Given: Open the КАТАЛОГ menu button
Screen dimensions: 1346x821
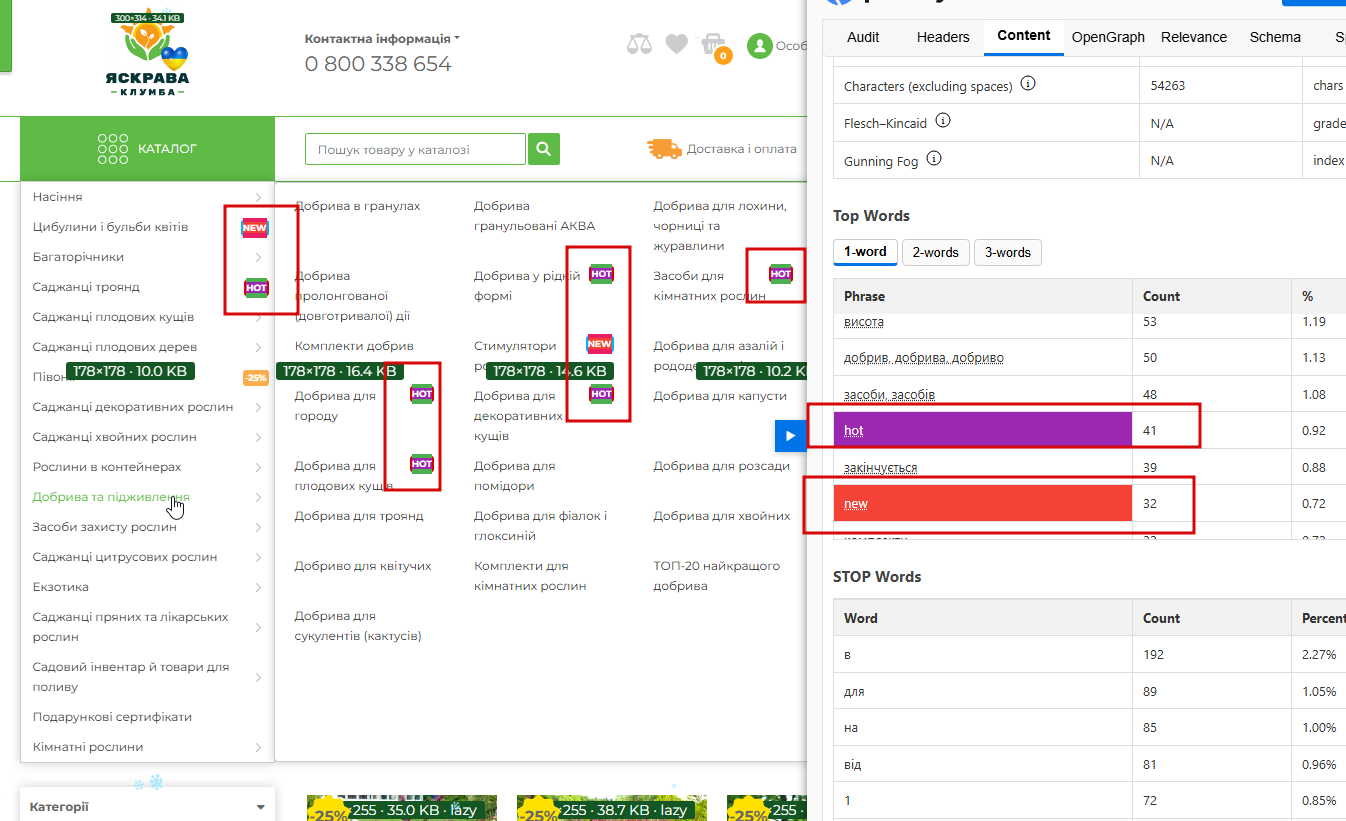Looking at the screenshot, I should click(147, 149).
